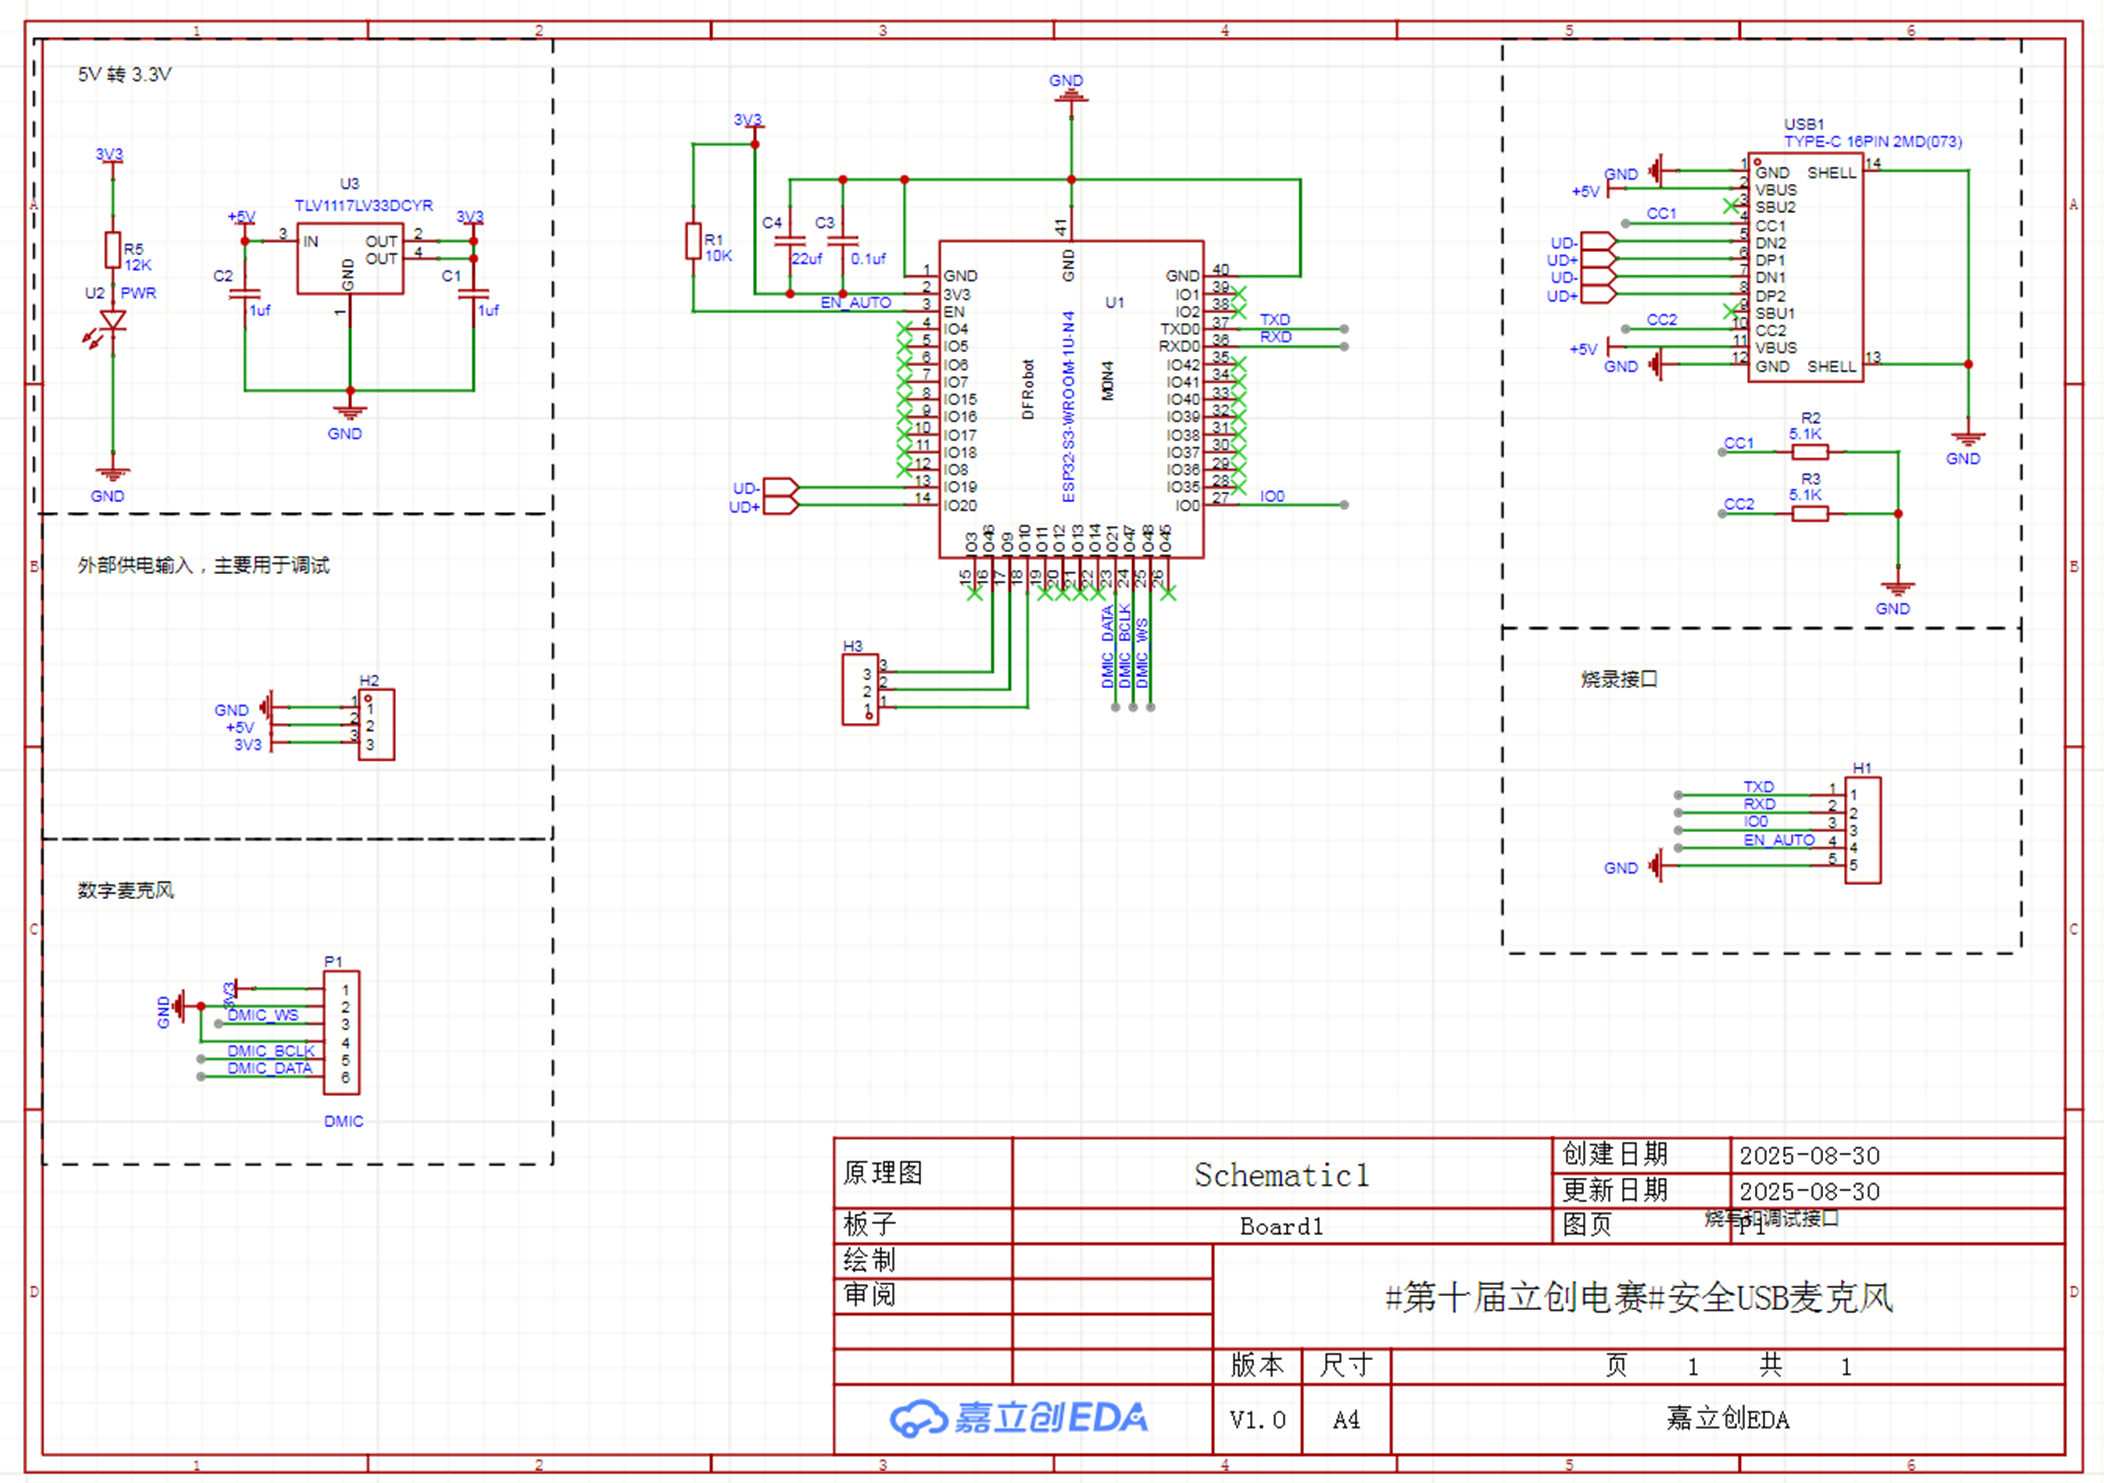2104x1483 pixels.
Task: Select the USB1 TYPE-C connector symbol
Action: (x=1805, y=268)
